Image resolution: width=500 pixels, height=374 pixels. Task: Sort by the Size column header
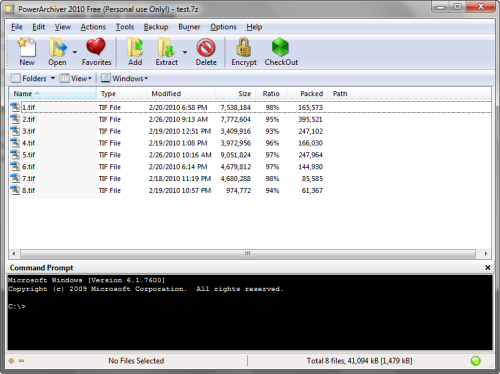click(235, 94)
